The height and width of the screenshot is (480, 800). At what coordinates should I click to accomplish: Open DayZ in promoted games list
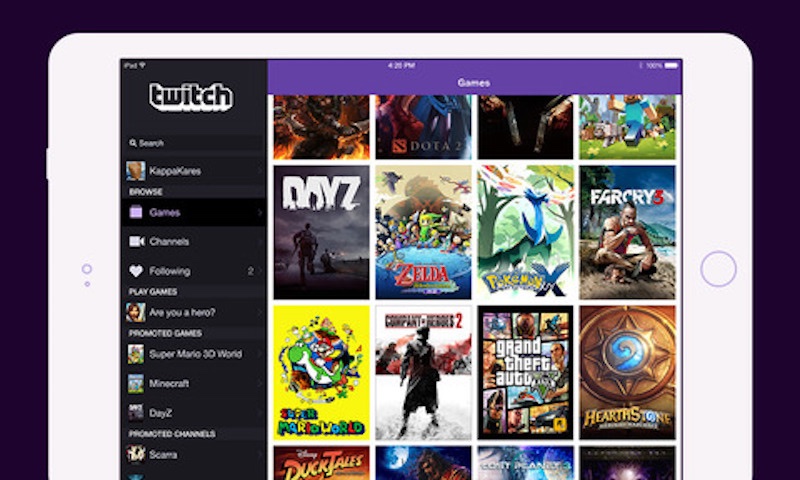coord(194,413)
